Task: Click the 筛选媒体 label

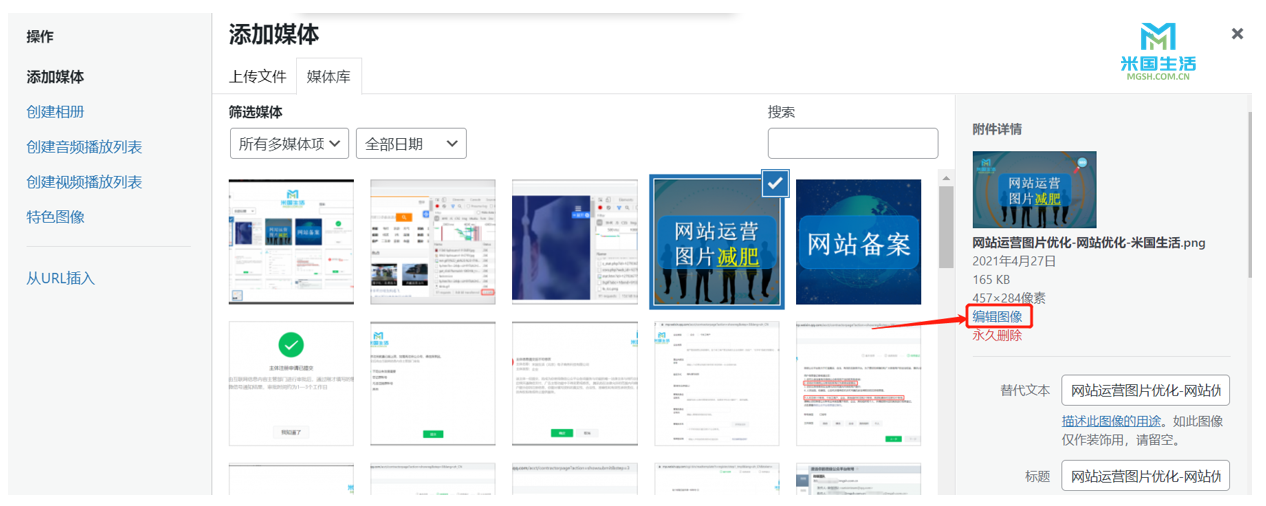Action: tap(256, 112)
